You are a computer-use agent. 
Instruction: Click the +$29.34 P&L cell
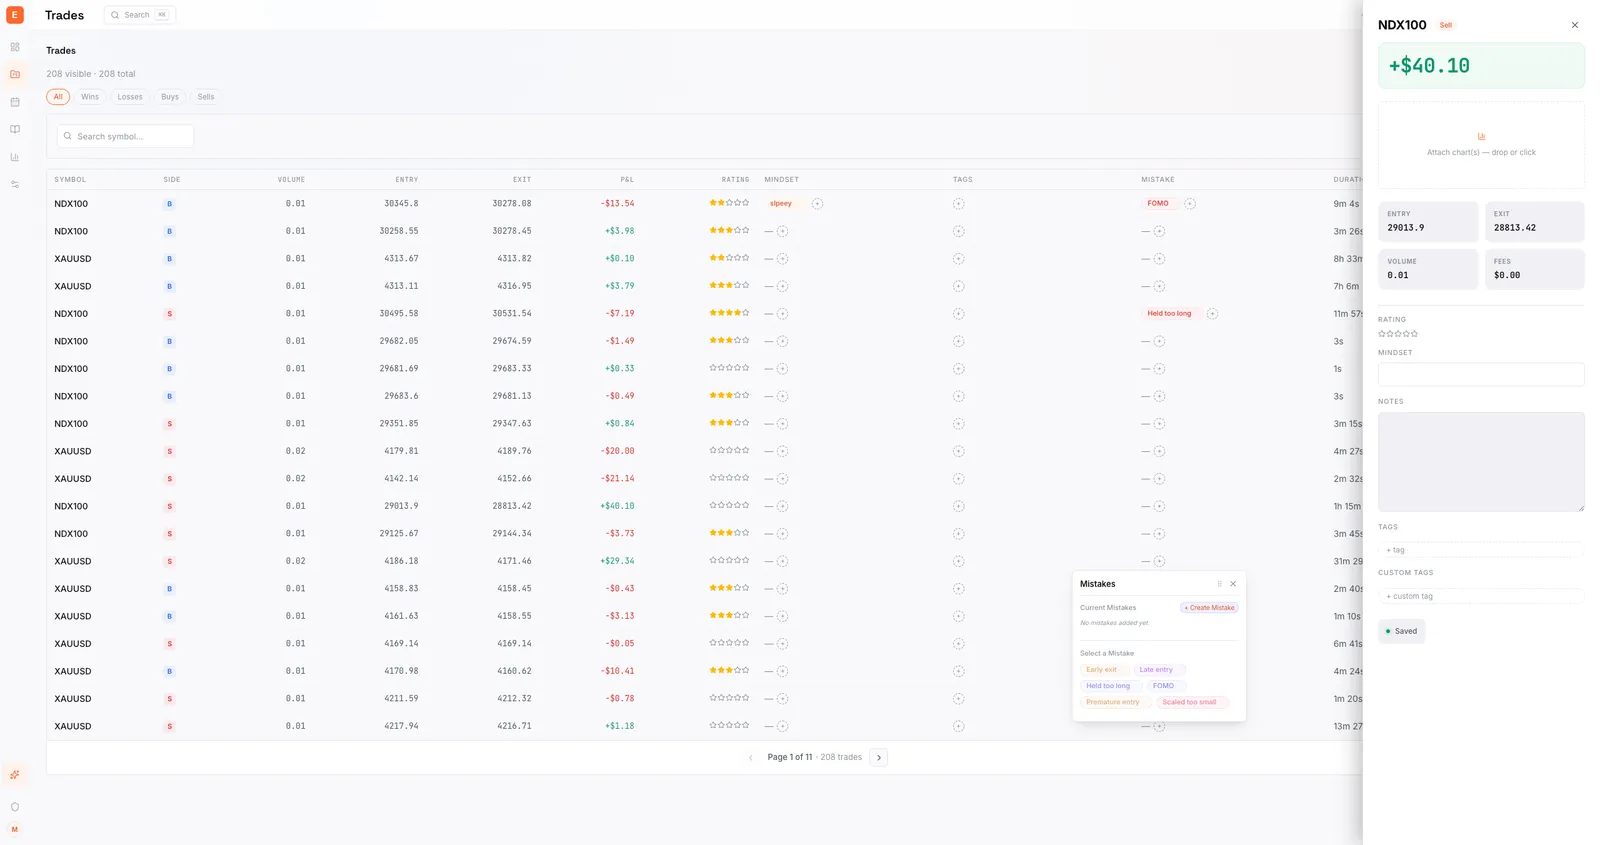617,561
